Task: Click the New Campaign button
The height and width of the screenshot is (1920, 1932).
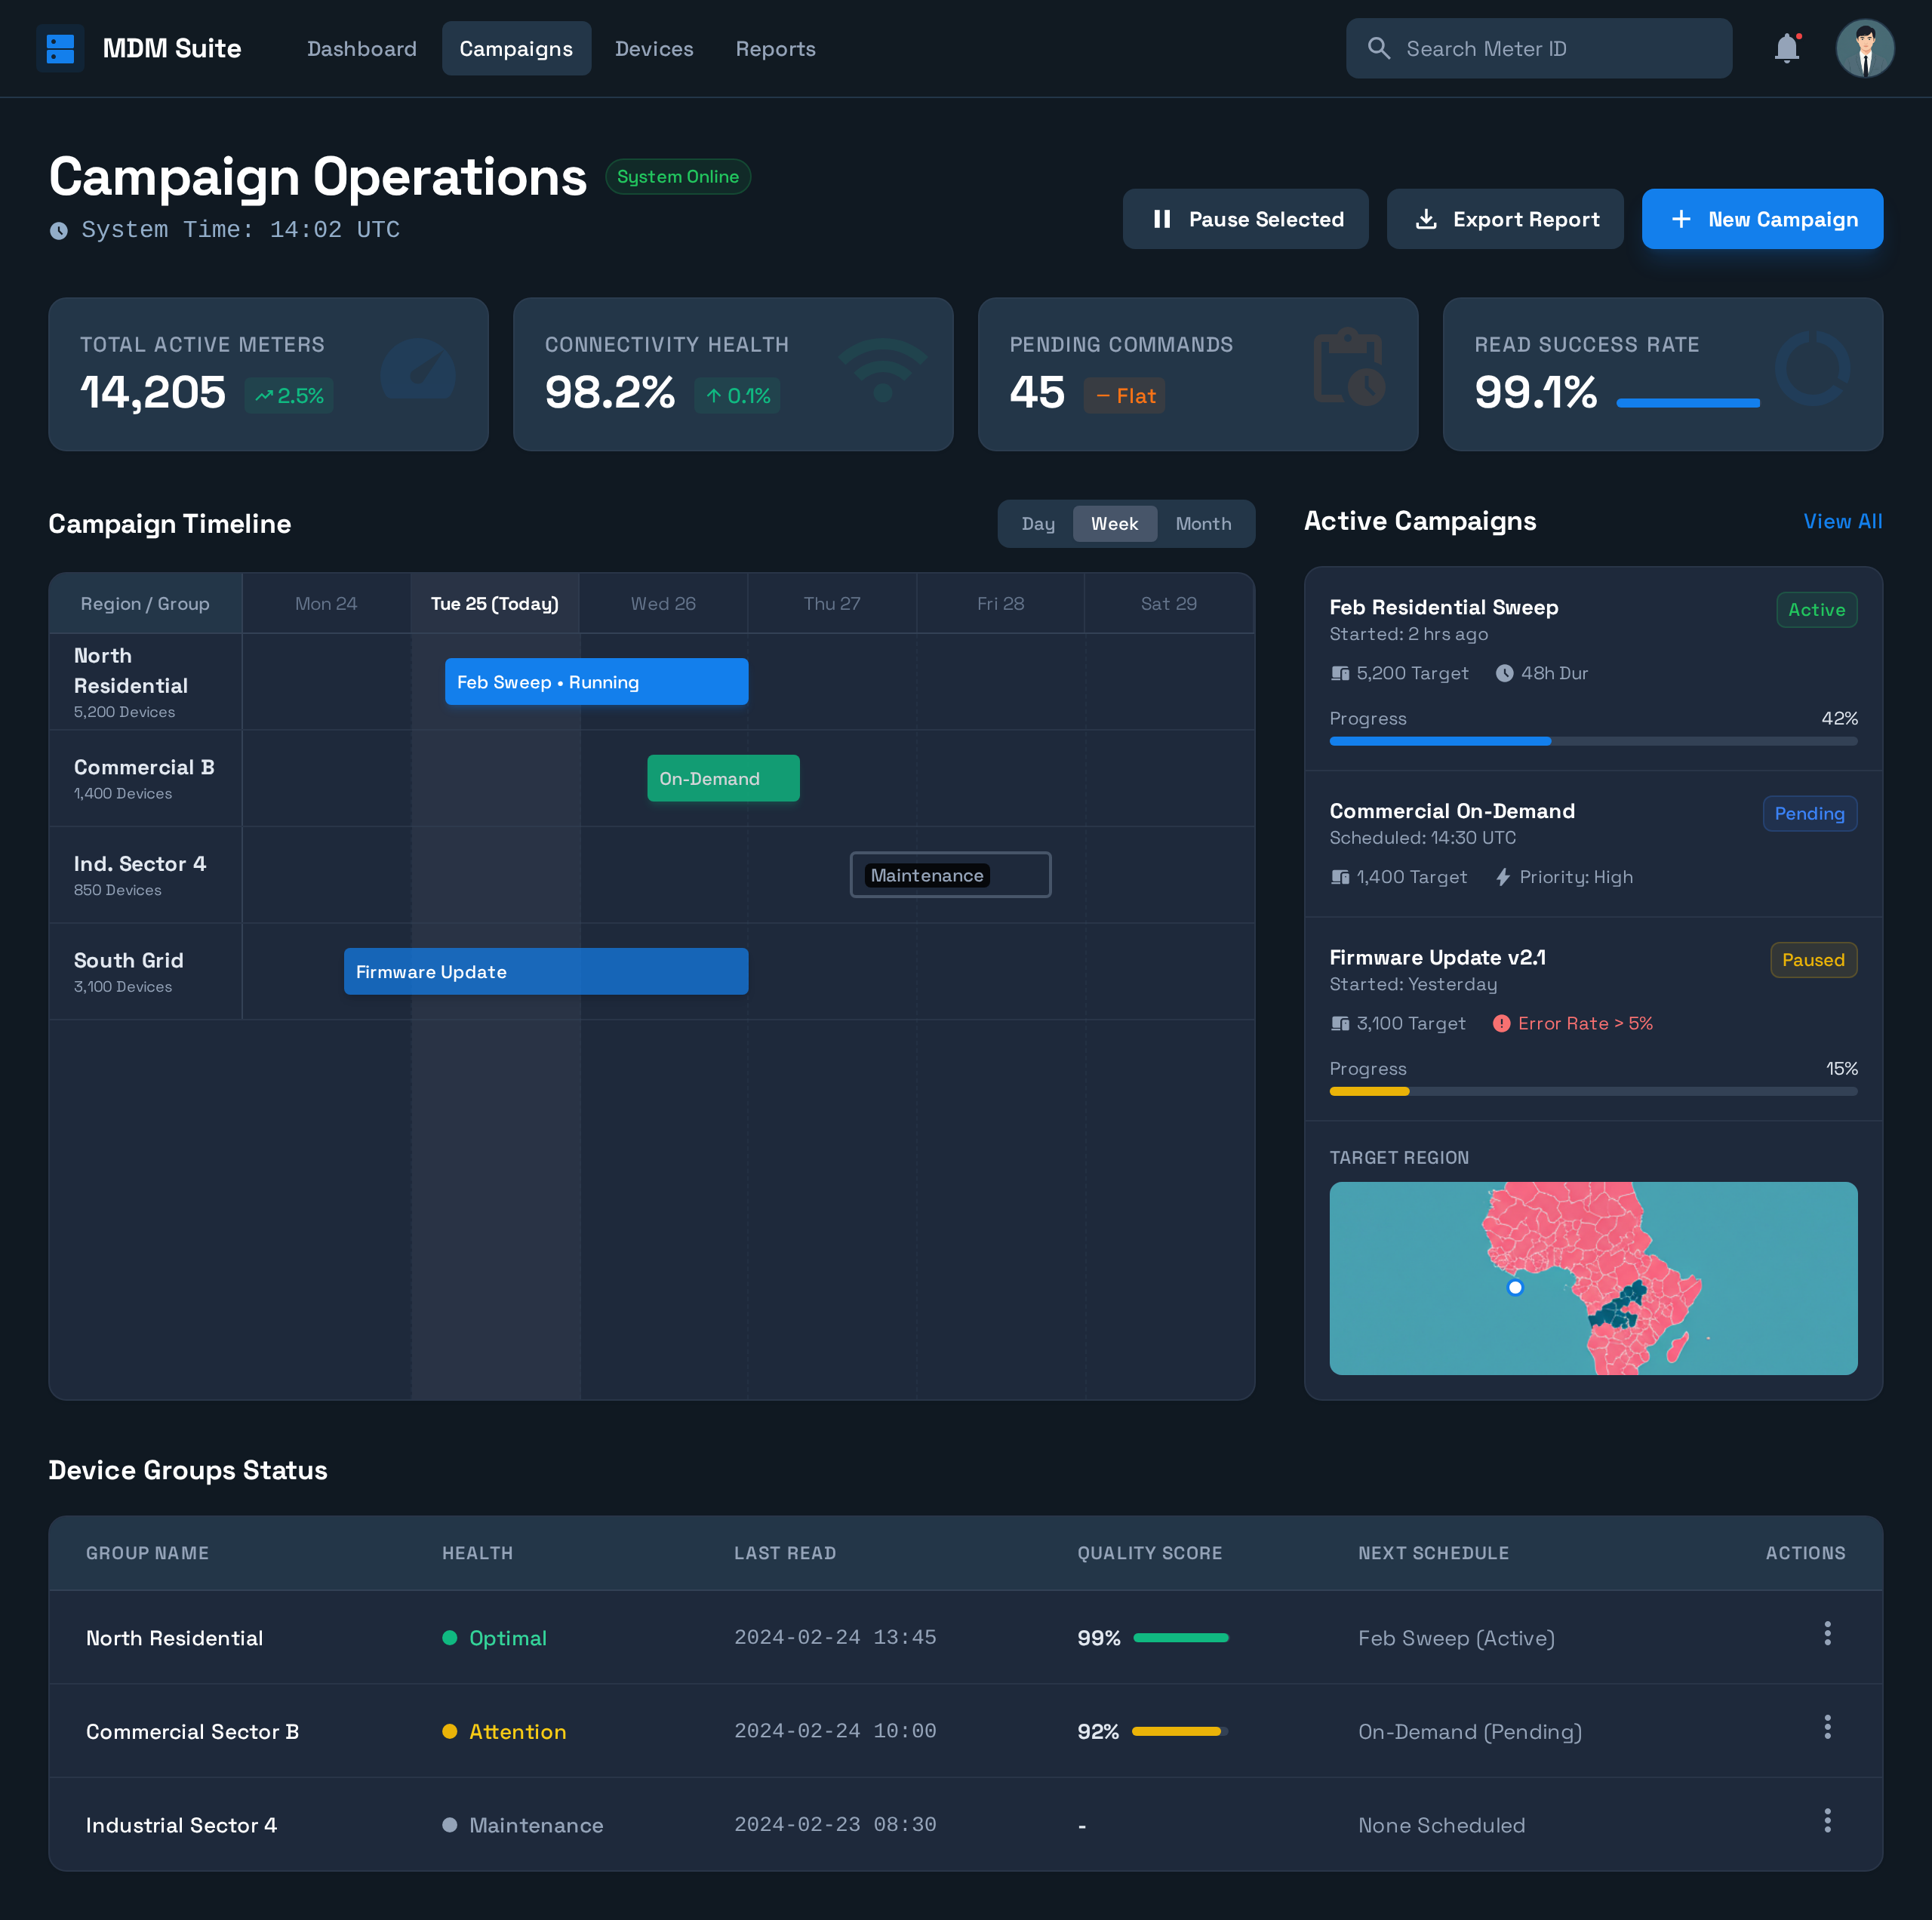Action: [x=1762, y=219]
